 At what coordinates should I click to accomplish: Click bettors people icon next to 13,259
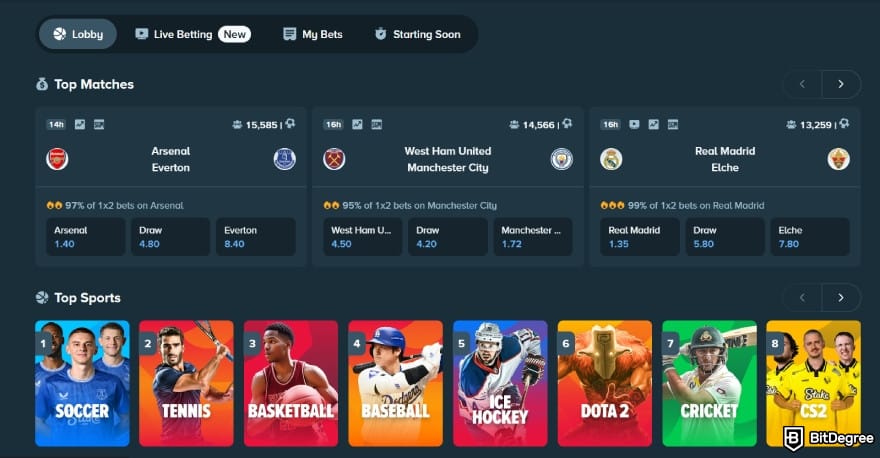pos(791,125)
